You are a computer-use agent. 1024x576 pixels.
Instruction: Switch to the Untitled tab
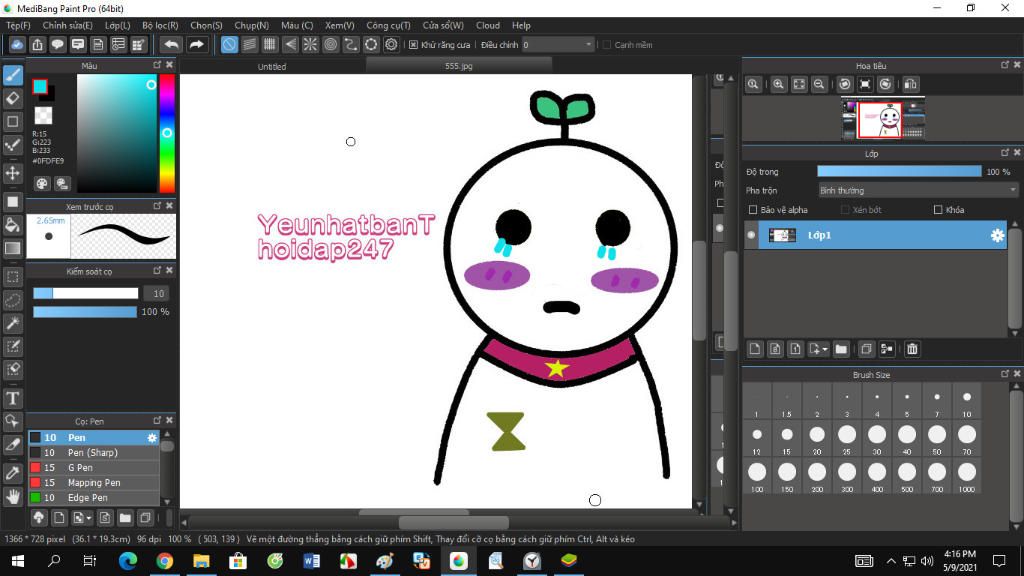click(272, 66)
